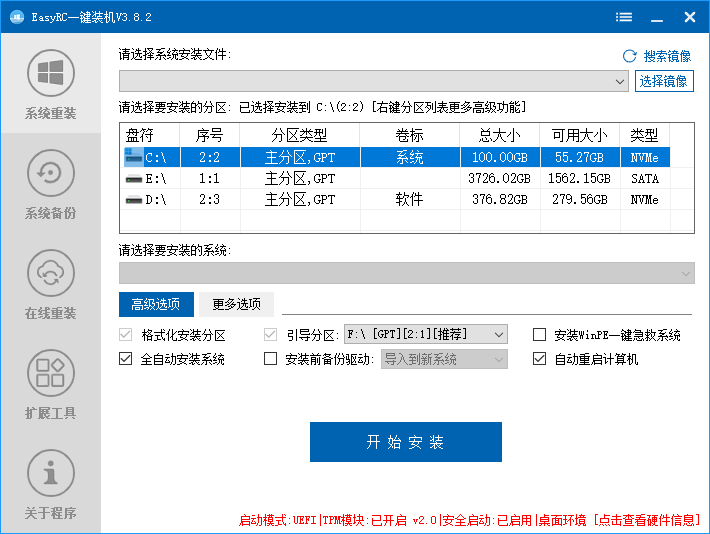Enable 安装WinPE一键急救系统 checkbox
Image resolution: width=710 pixels, height=534 pixels.
pyautogui.click(x=539, y=335)
